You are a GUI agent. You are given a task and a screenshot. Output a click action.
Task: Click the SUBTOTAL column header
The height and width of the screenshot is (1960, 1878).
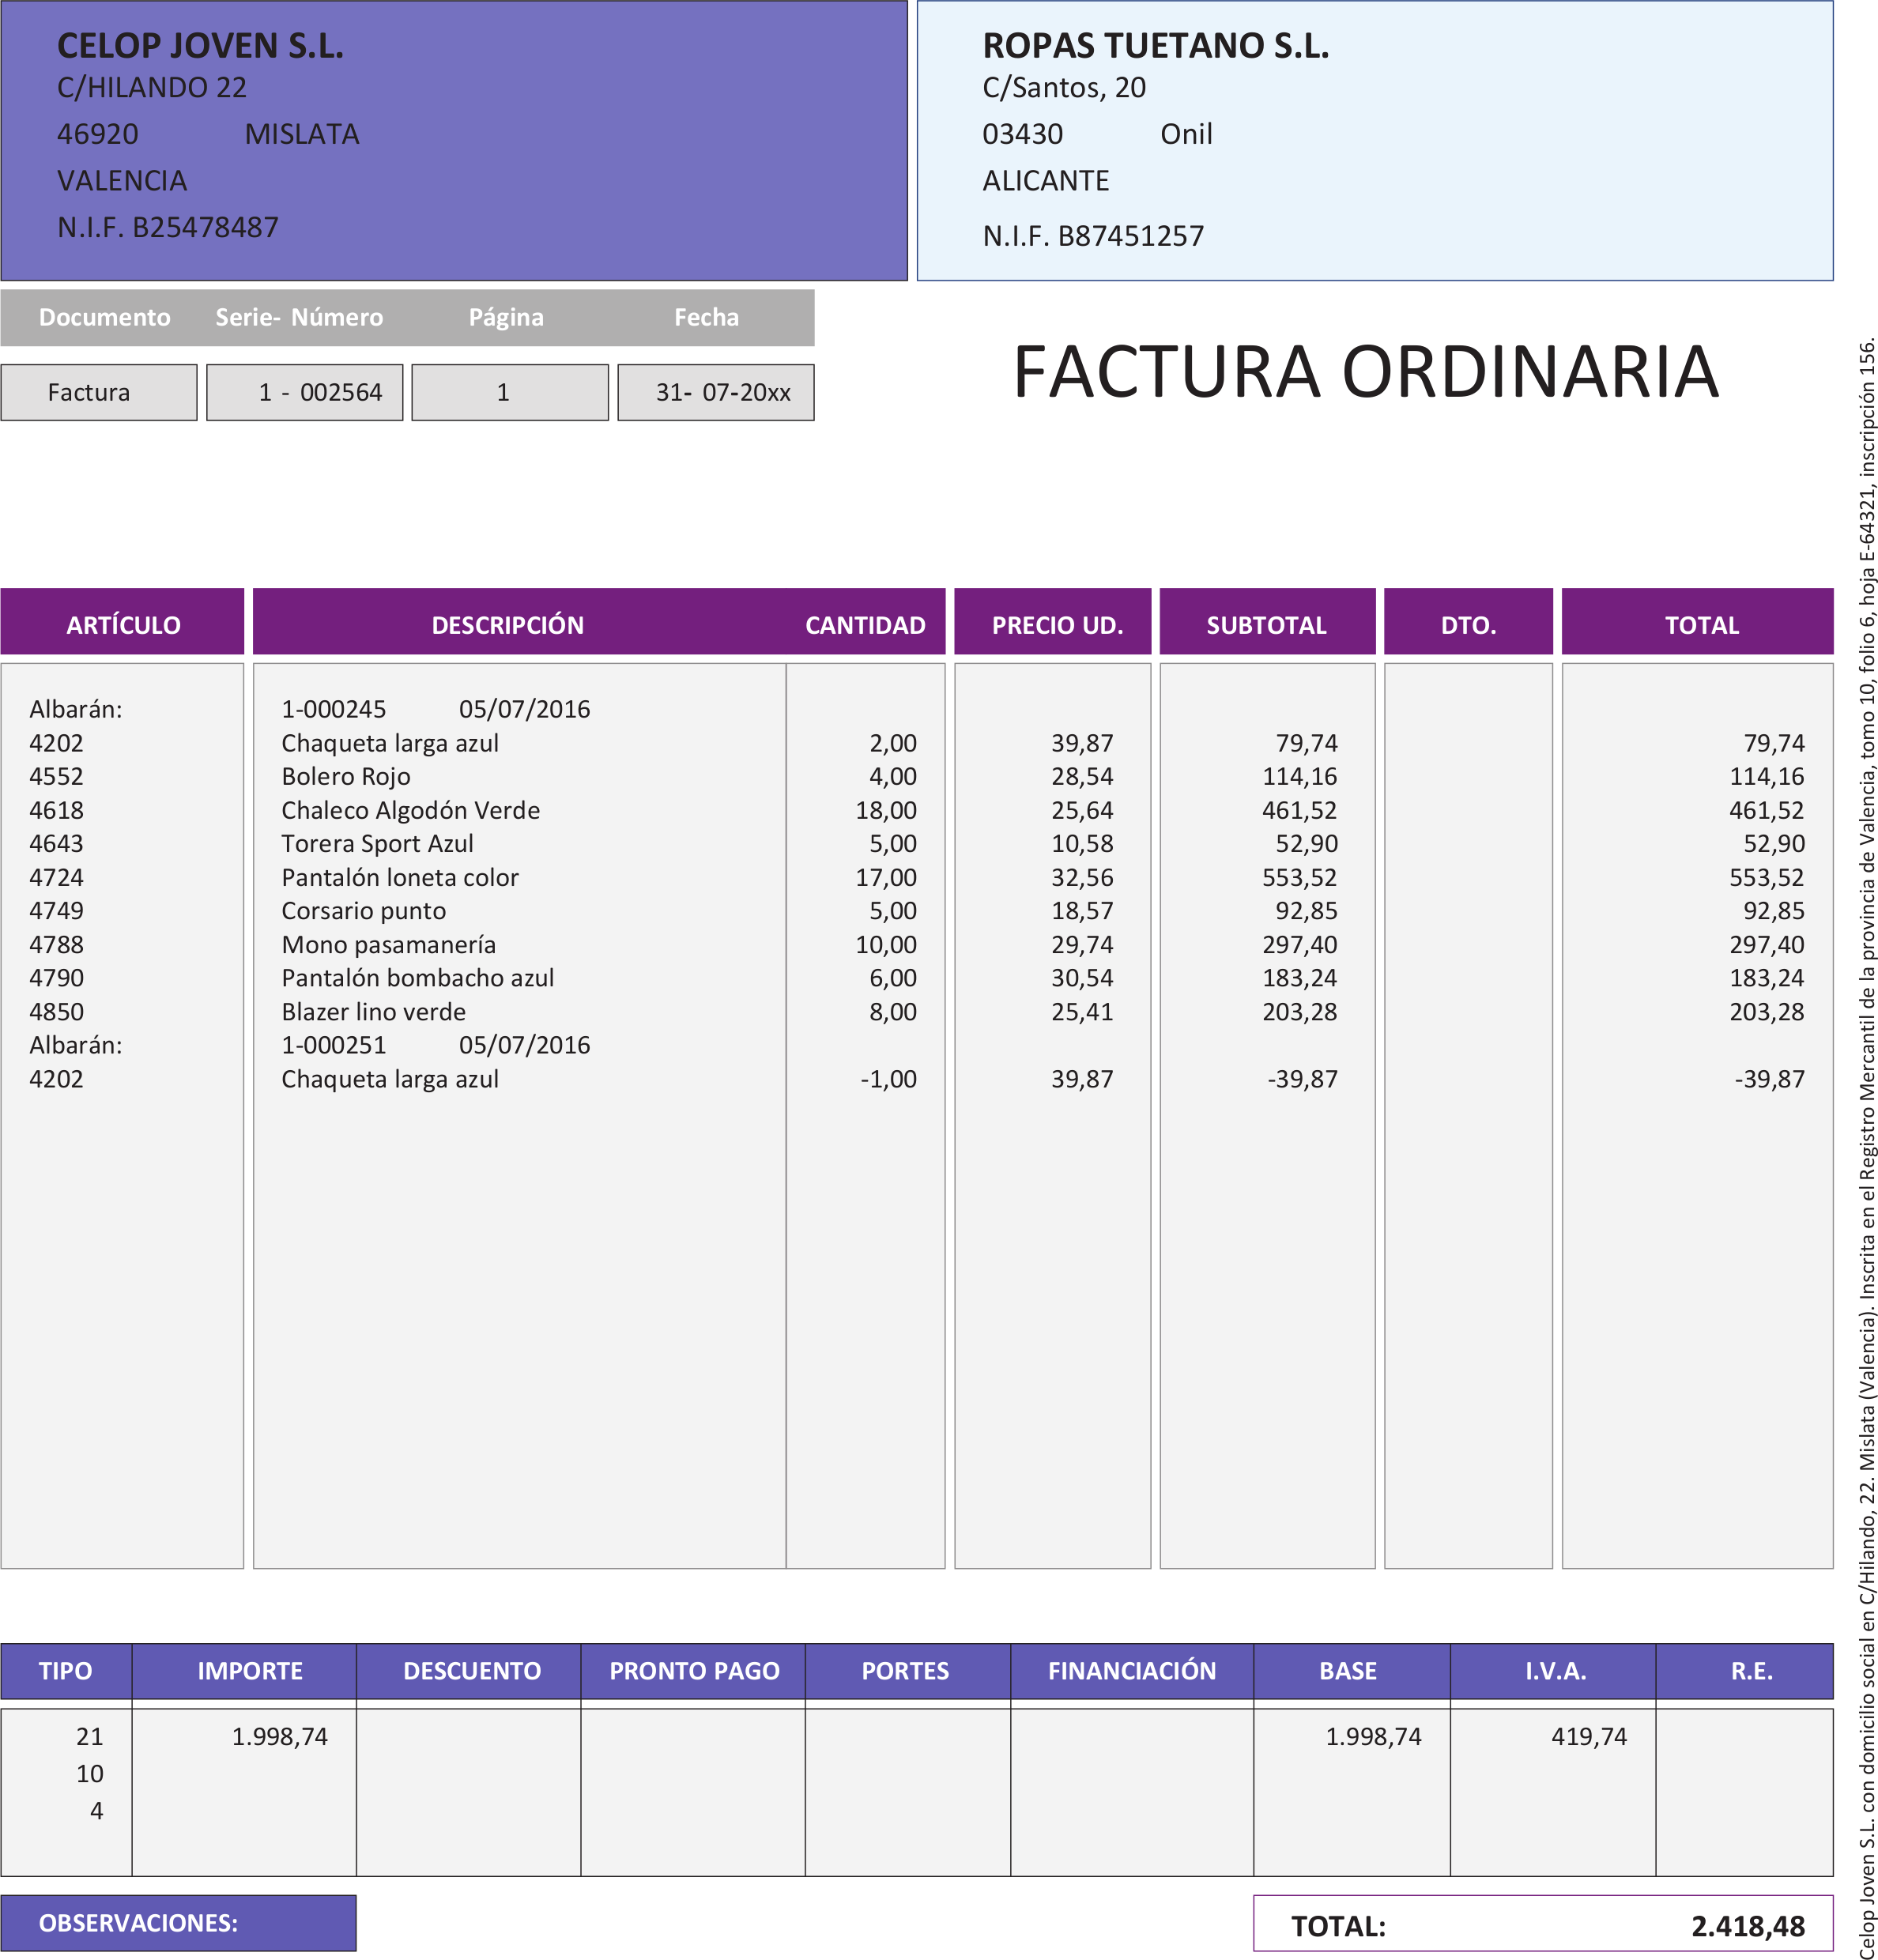coord(1267,624)
